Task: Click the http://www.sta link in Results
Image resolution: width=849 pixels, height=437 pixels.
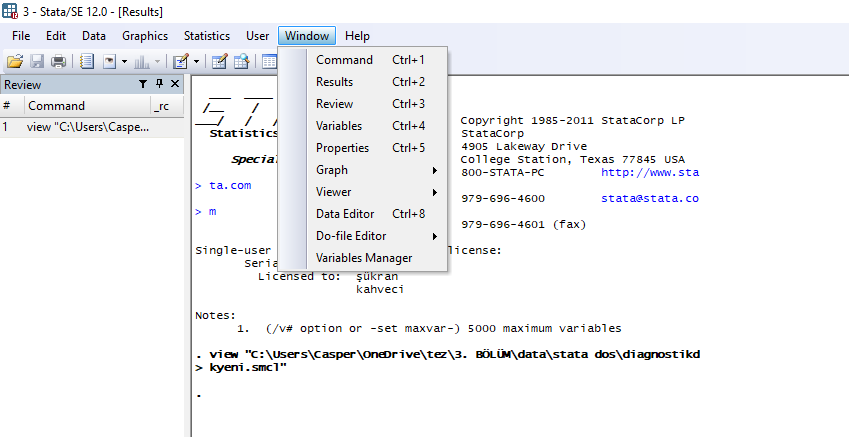Action: point(650,173)
